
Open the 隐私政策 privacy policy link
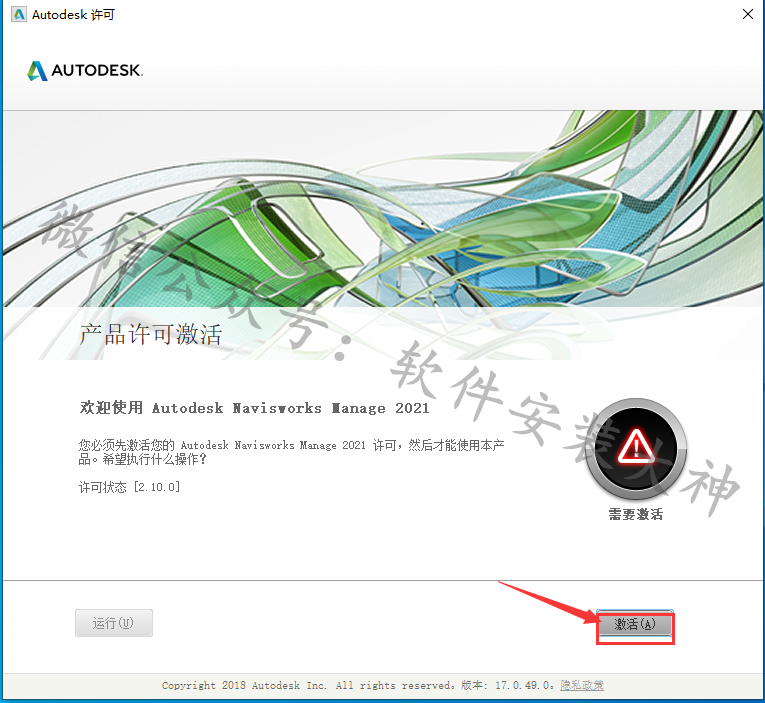(582, 685)
